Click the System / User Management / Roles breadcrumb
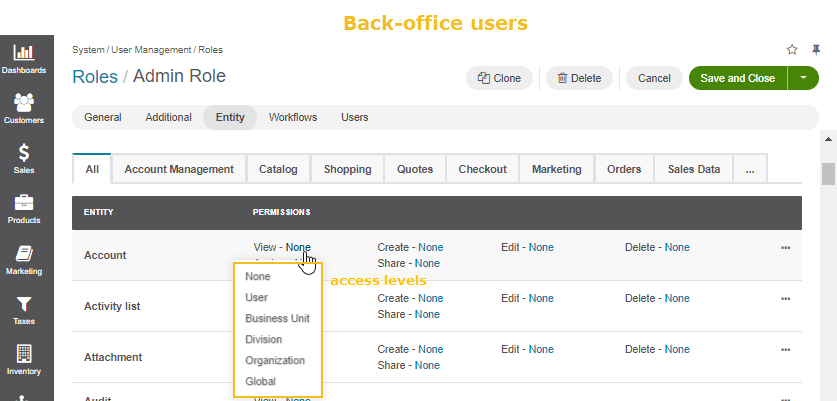The width and height of the screenshot is (837, 401). [x=147, y=50]
